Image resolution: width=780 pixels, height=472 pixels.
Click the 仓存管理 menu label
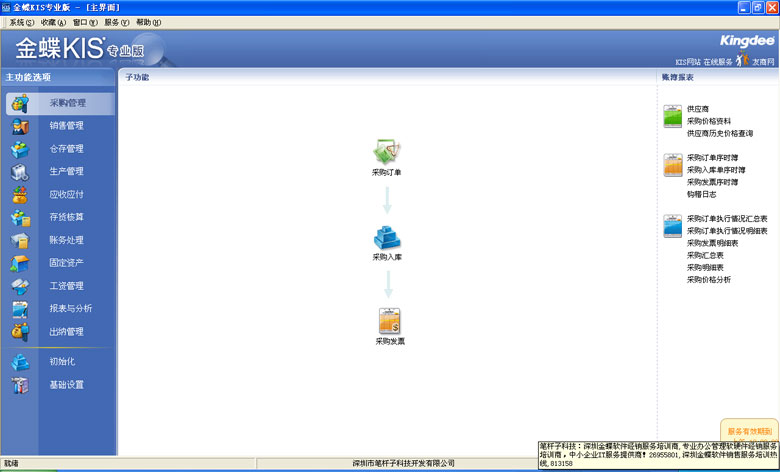(67, 149)
